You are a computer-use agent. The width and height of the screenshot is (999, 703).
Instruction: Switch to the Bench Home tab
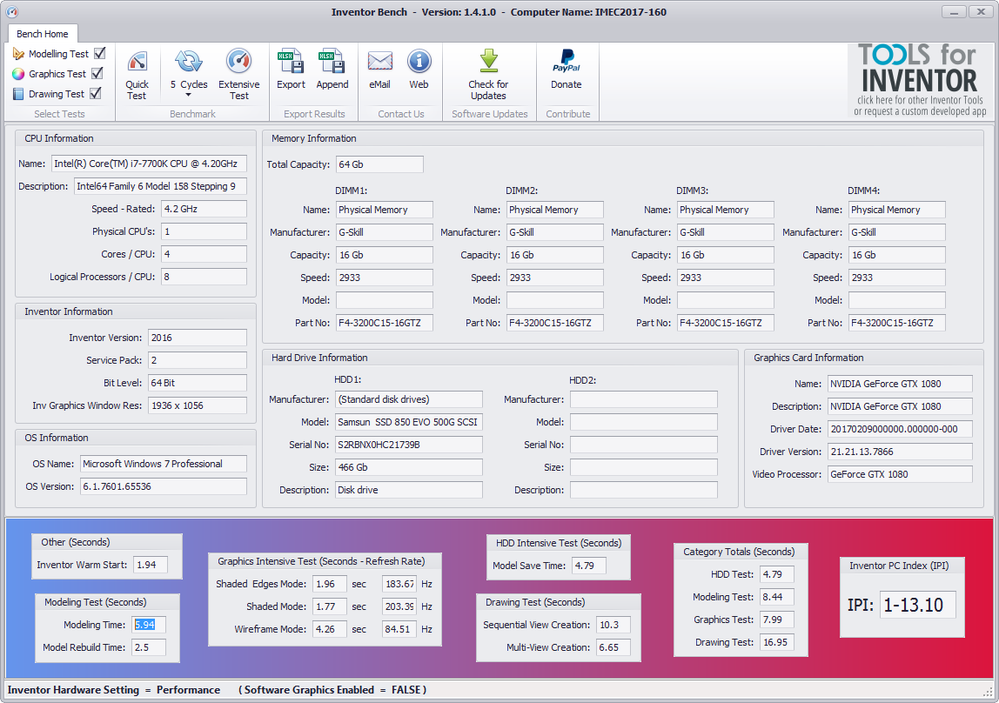(x=43, y=34)
